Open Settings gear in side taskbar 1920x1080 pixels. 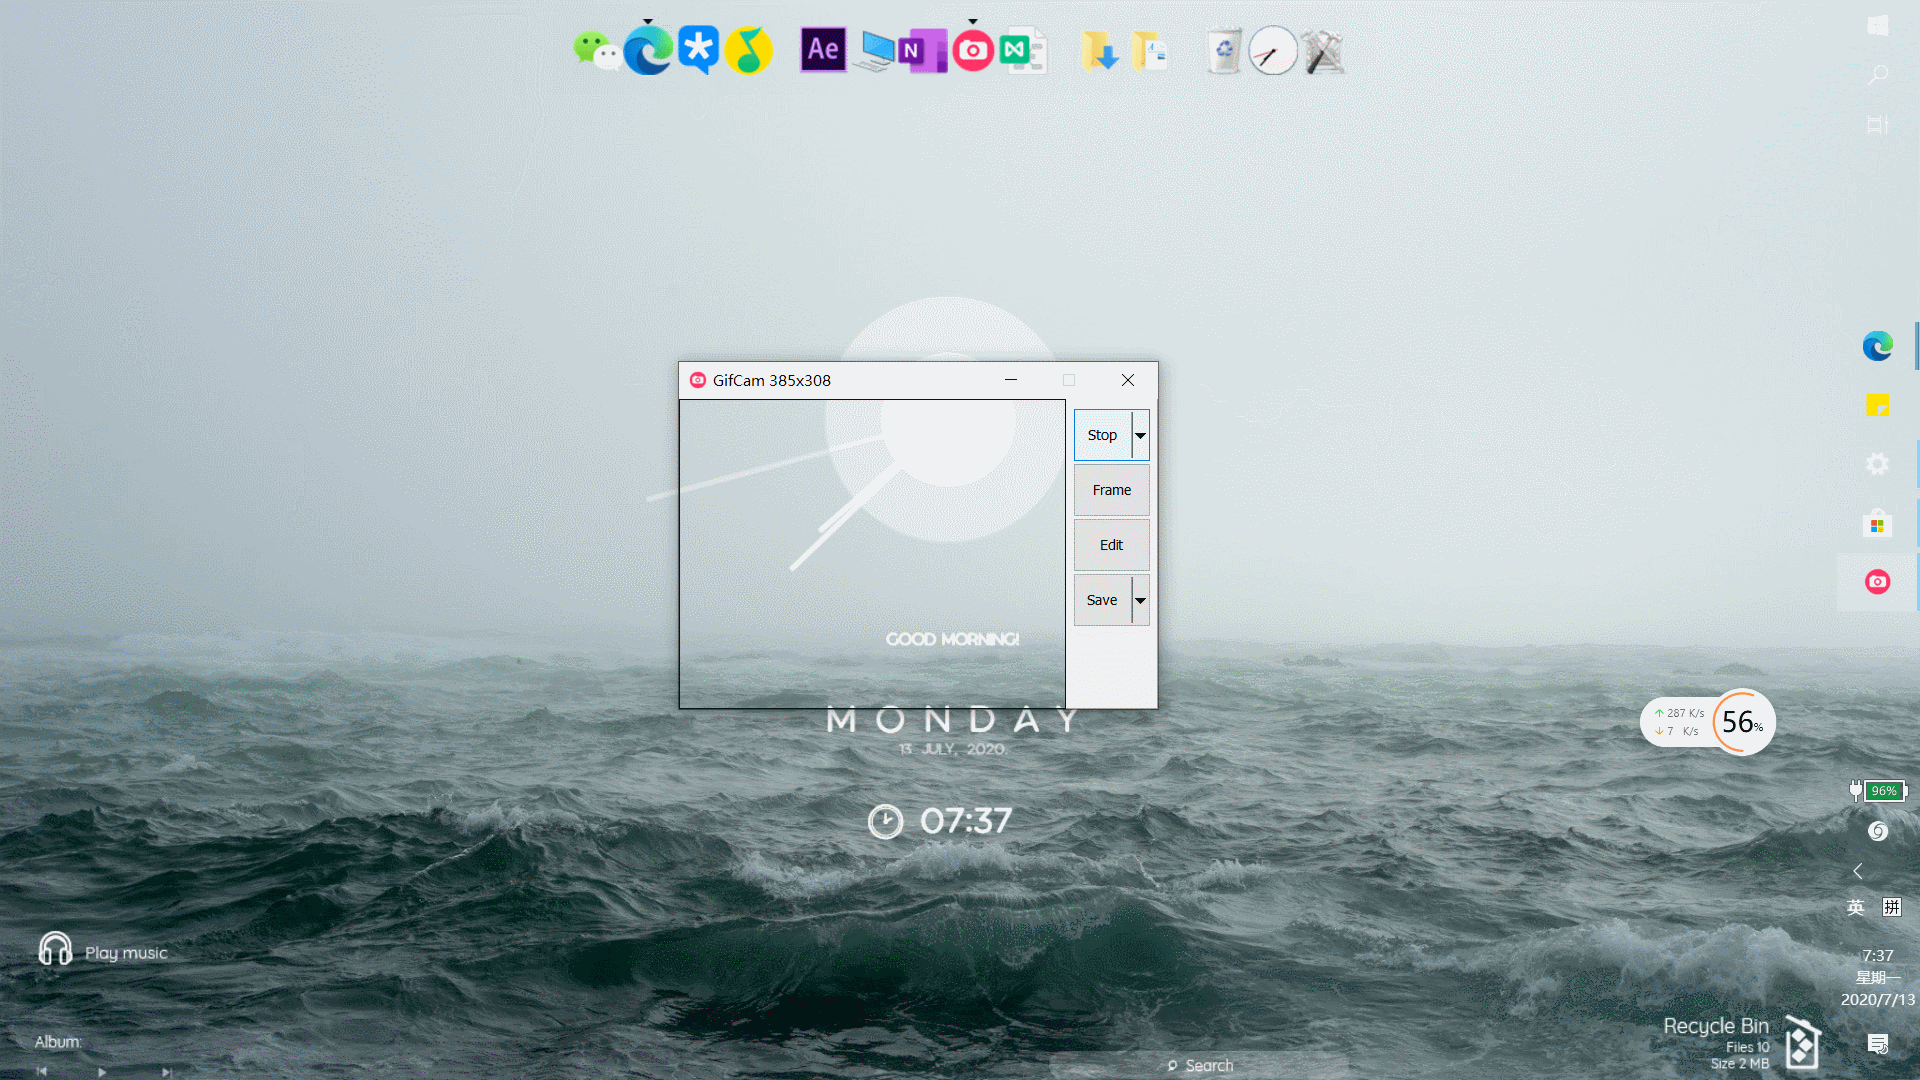[1878, 464]
